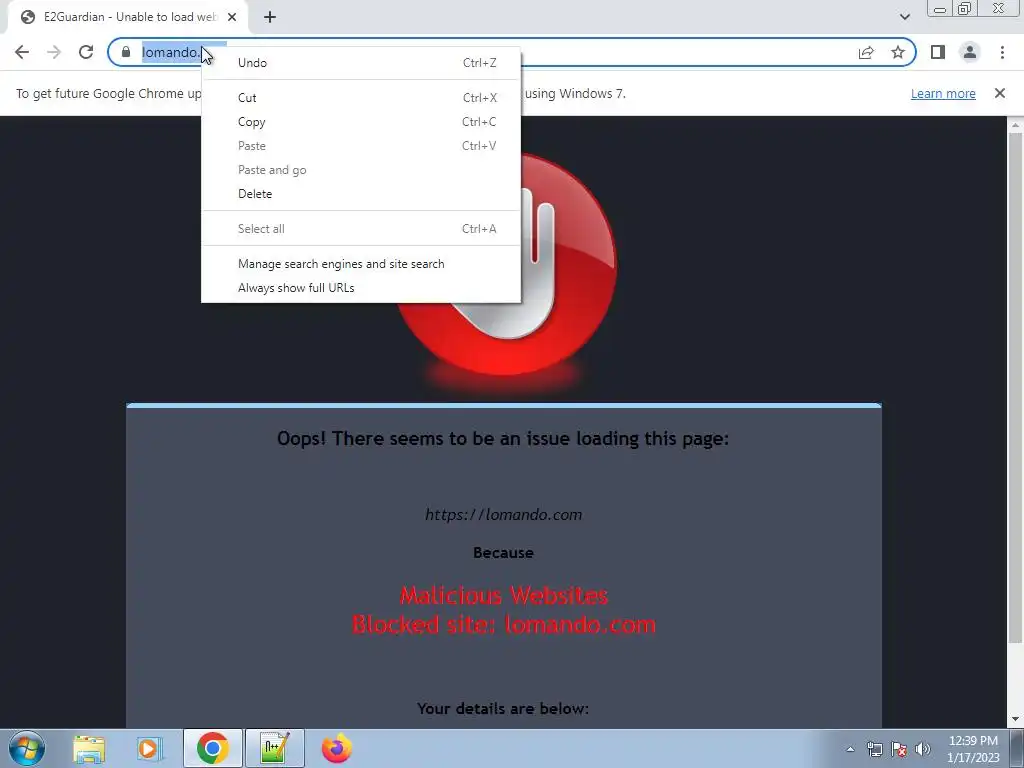Screen dimensions: 1024x768
Task: Select Delete in the context menu
Action: [361, 194]
